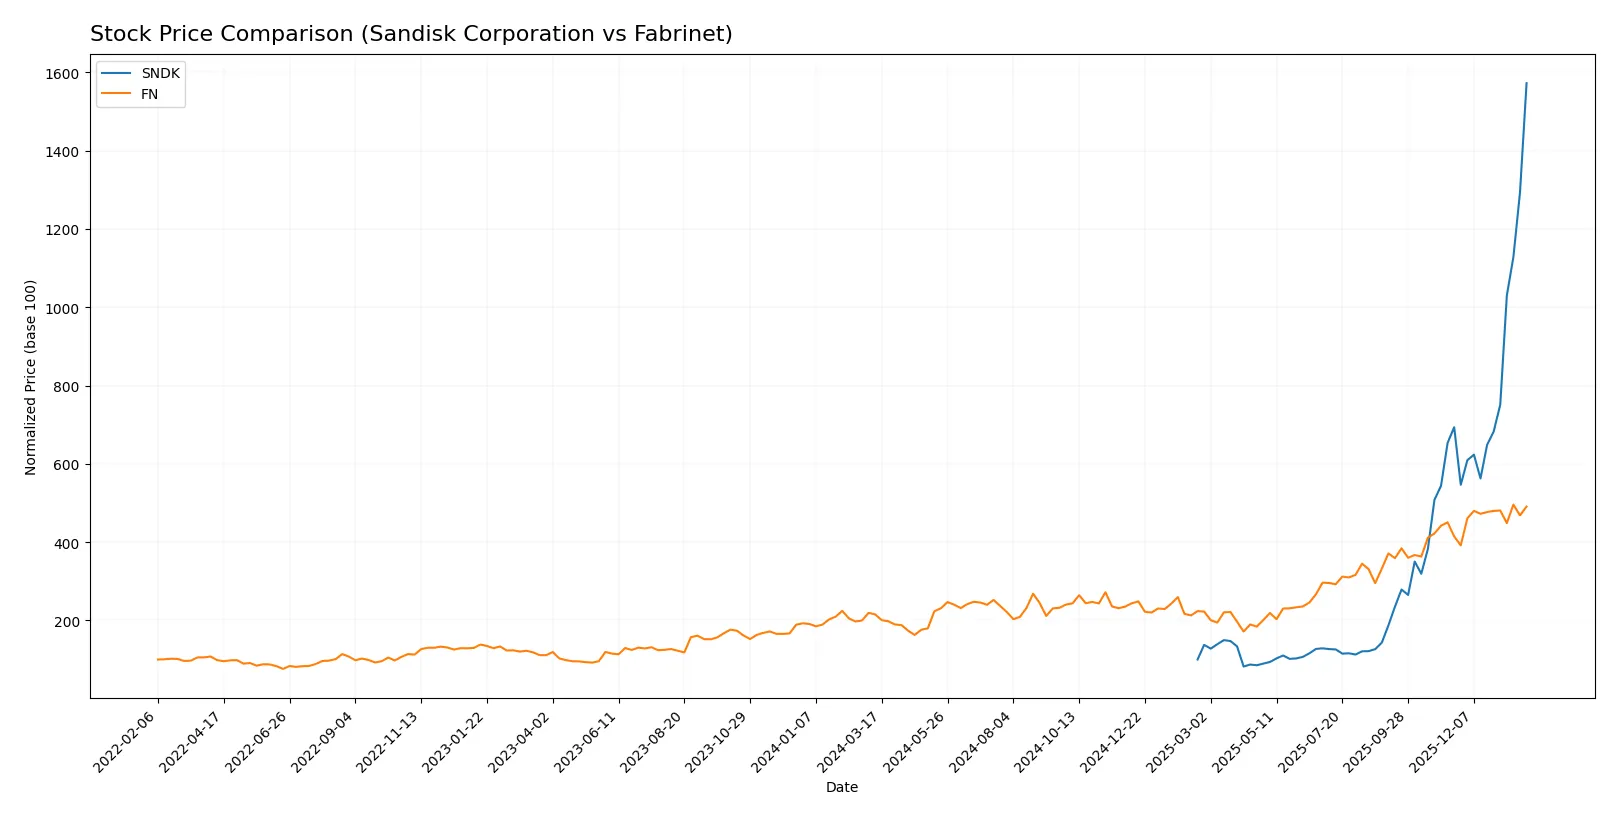This screenshot has height=819, width=1620.
Task: Click the y-axis tick 800
Action: [66, 387]
